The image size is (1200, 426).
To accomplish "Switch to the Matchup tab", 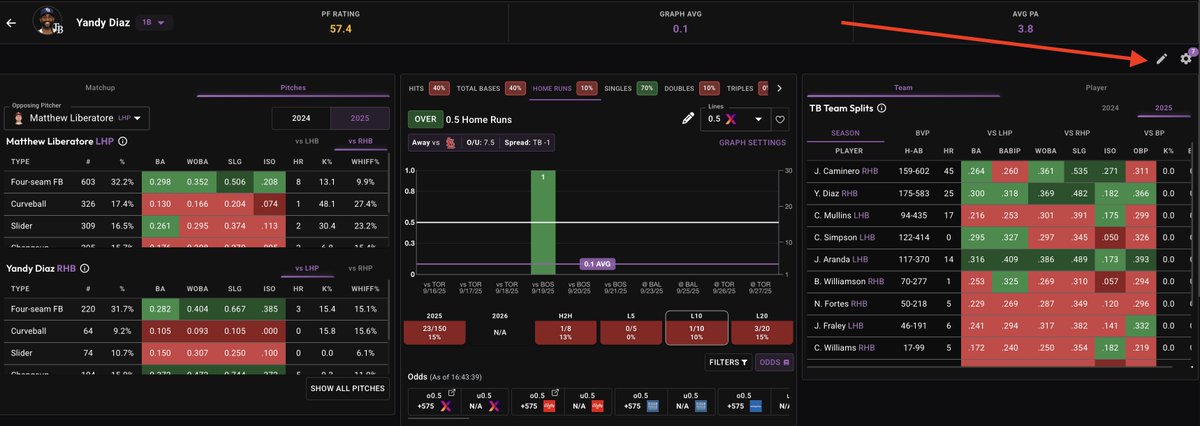I will point(100,87).
